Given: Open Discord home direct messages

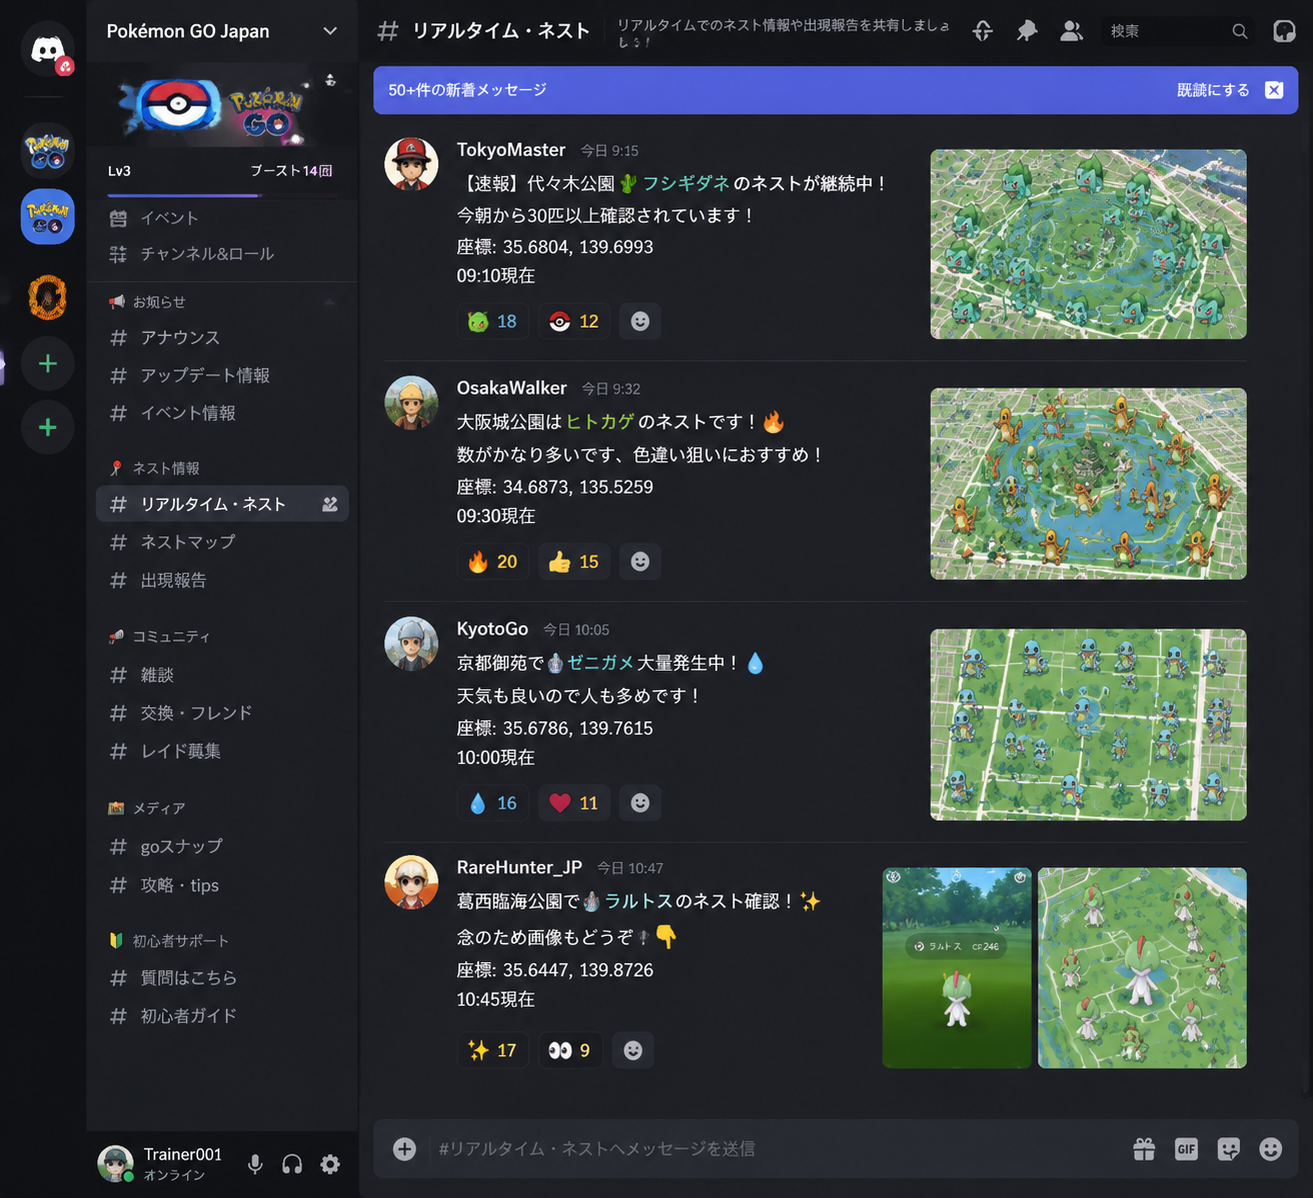Looking at the screenshot, I should (x=47, y=48).
